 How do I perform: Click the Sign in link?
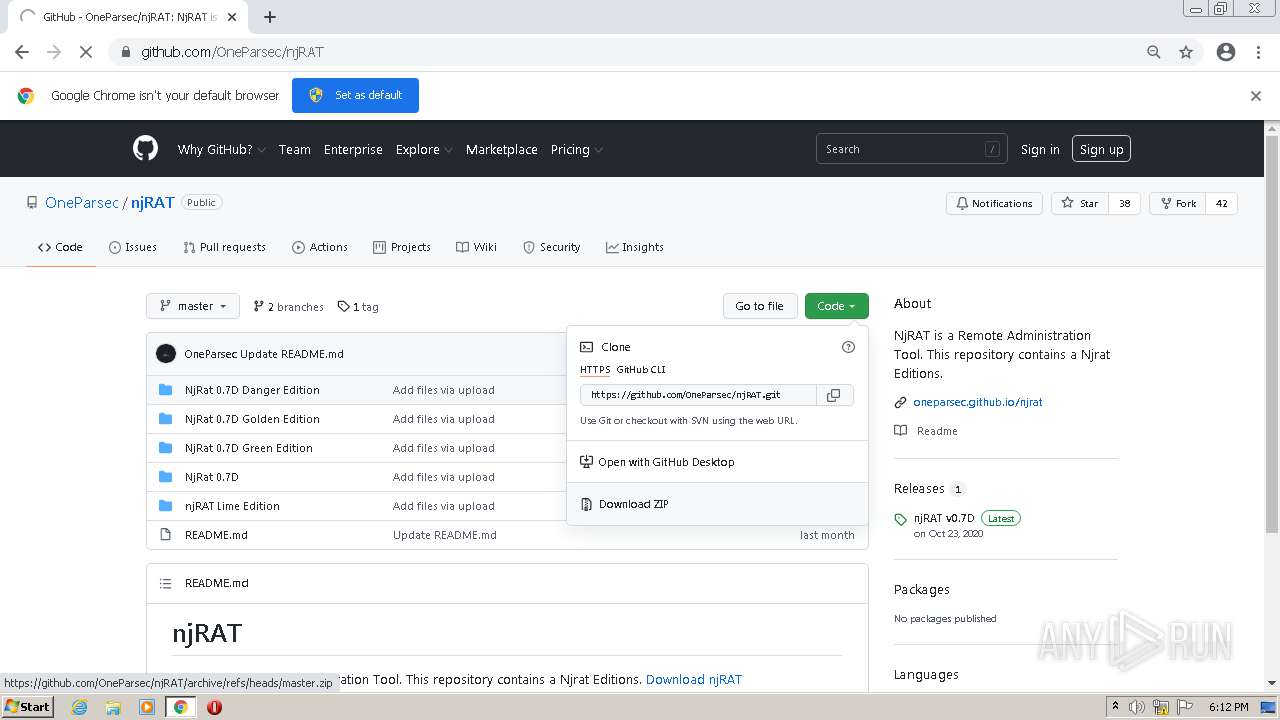coord(1040,149)
